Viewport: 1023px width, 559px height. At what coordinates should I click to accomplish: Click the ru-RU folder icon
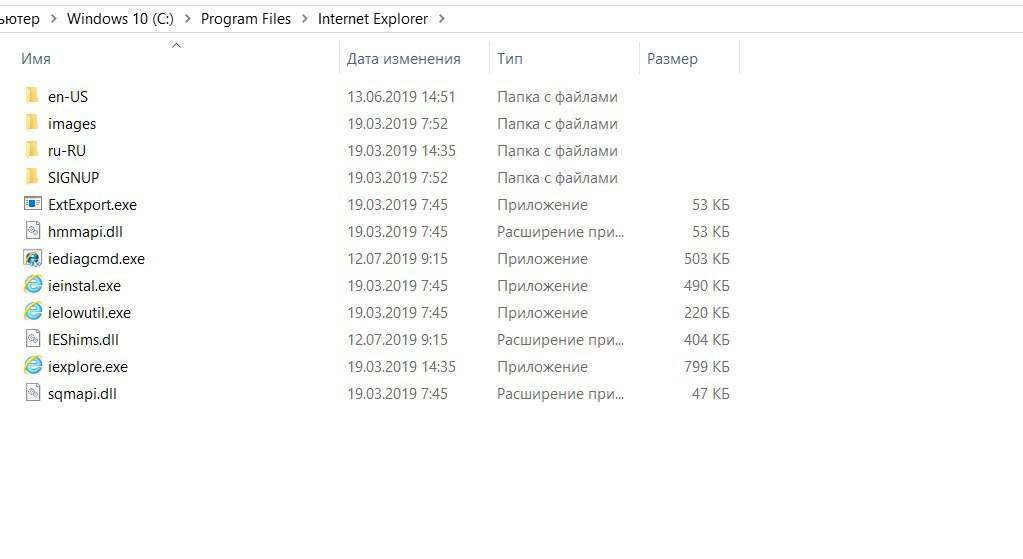[x=32, y=150]
